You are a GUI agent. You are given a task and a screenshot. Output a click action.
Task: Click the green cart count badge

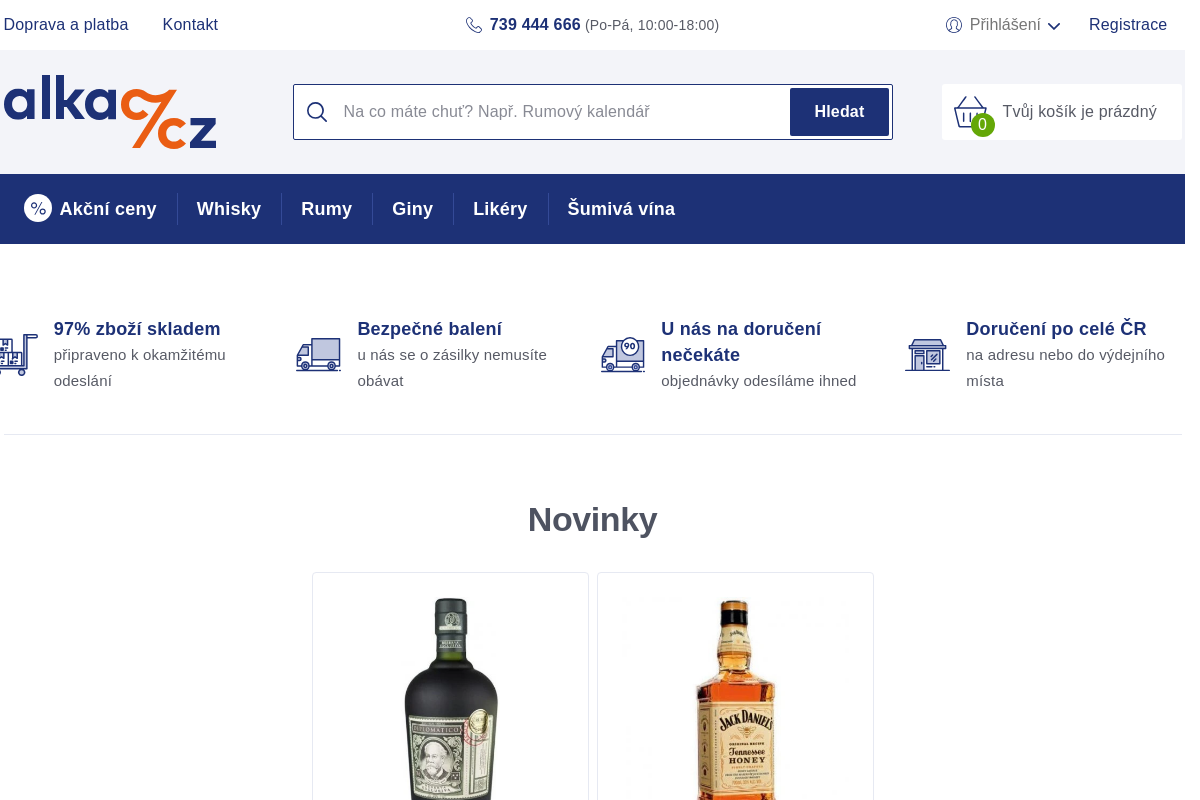[983, 125]
